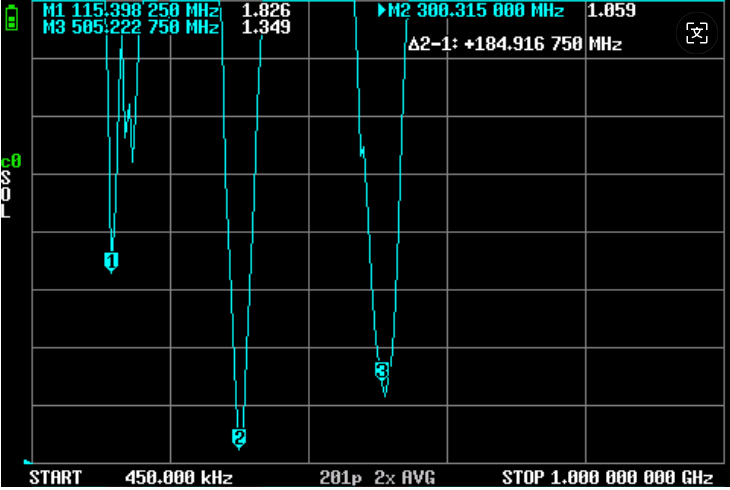The width and height of the screenshot is (730, 490).
Task: Tap the M2 300.315 000 MHz readout
Action: [476, 11]
